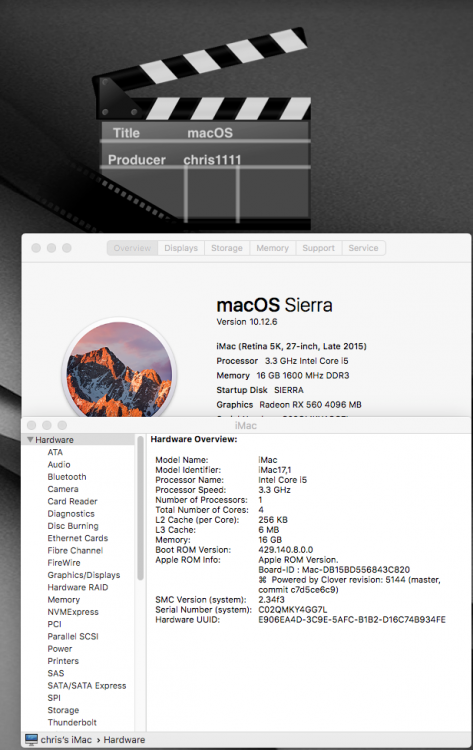This screenshot has height=750, width=473.
Task: Click the iMac Retina 5K model line
Action: point(291,346)
